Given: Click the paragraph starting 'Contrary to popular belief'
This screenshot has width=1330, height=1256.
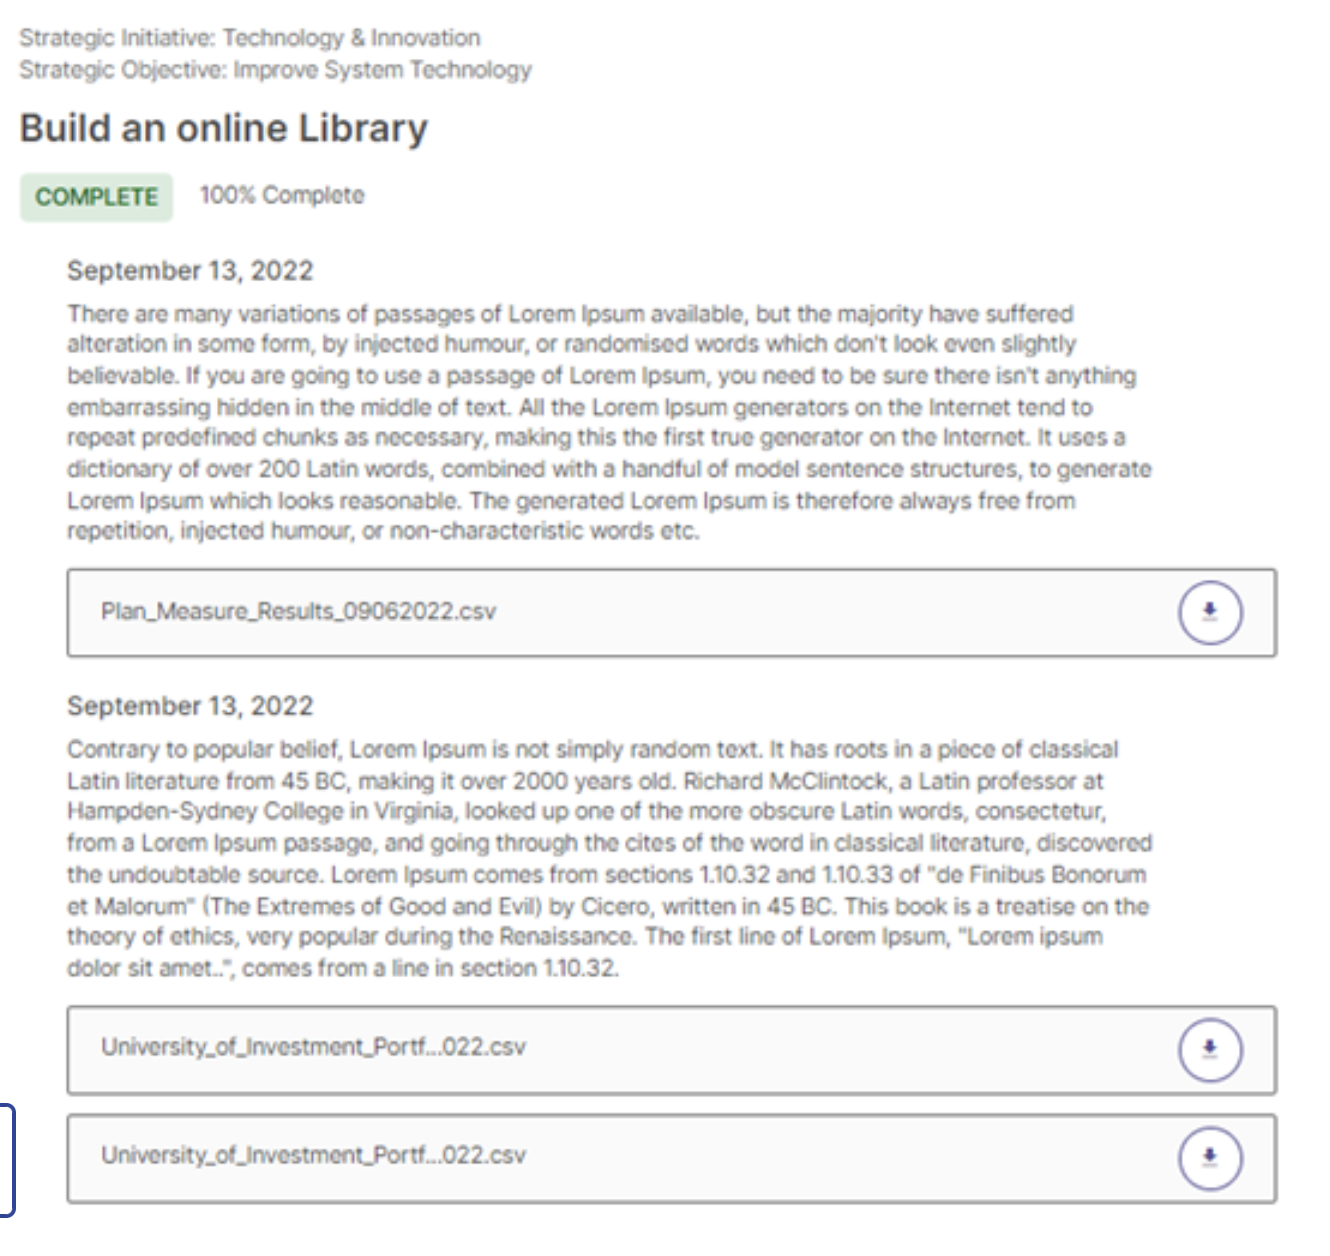Looking at the screenshot, I should (609, 859).
